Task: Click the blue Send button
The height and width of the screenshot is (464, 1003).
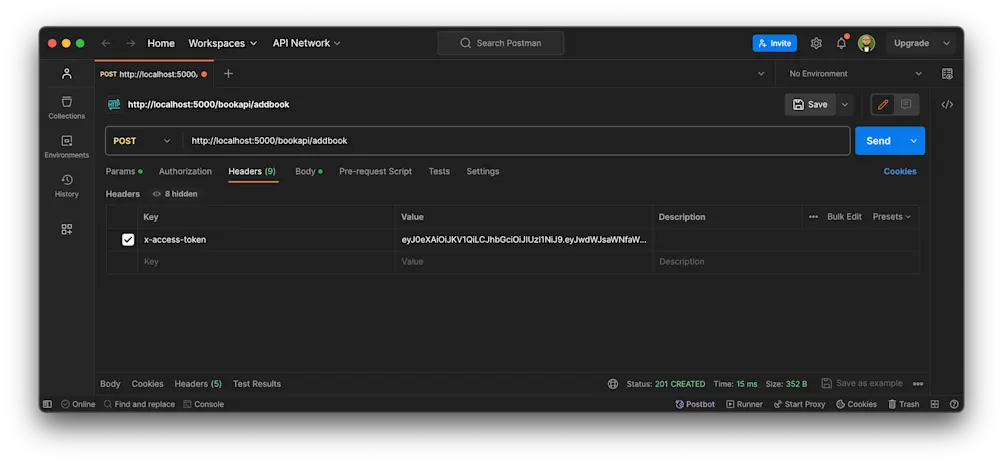Action: point(878,141)
